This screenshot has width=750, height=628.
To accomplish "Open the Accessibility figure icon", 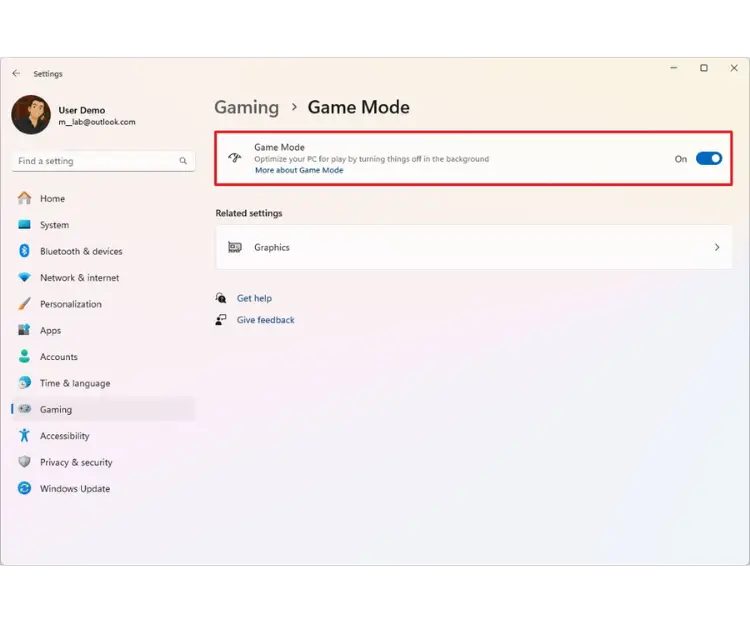I will tap(24, 435).
